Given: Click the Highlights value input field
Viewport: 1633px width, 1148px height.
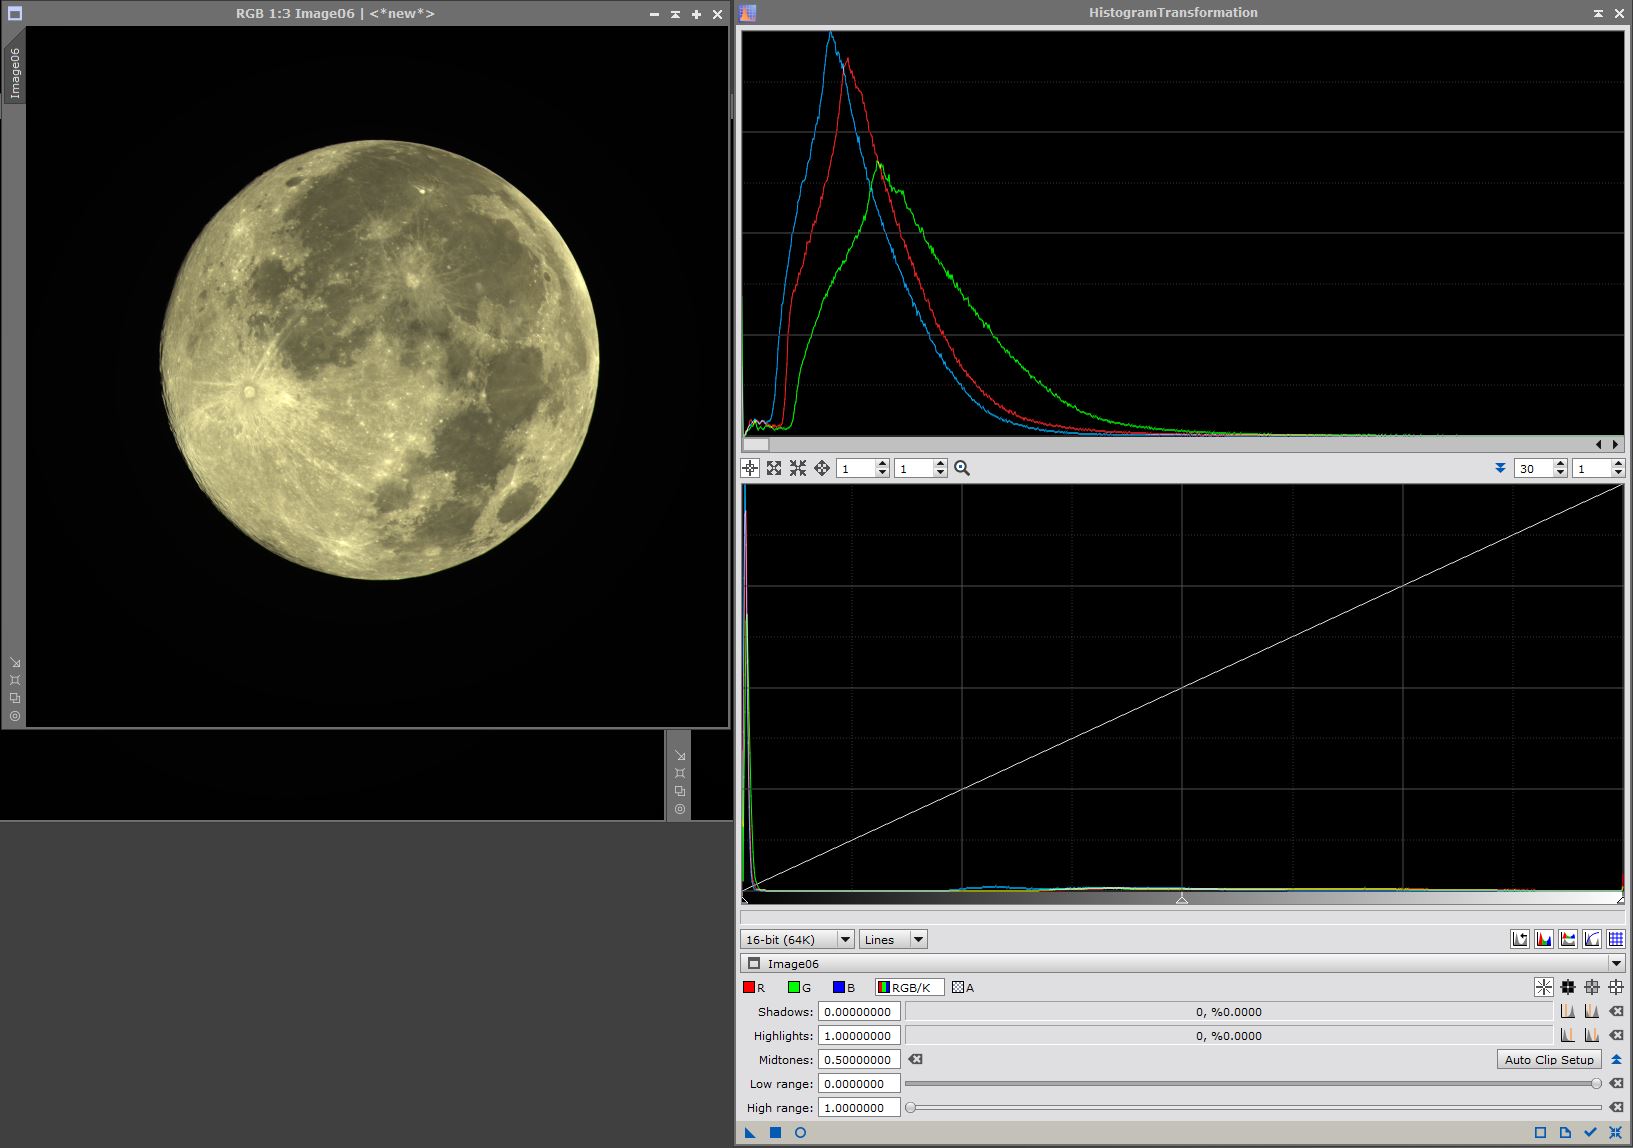Looking at the screenshot, I should pyautogui.click(x=859, y=1035).
